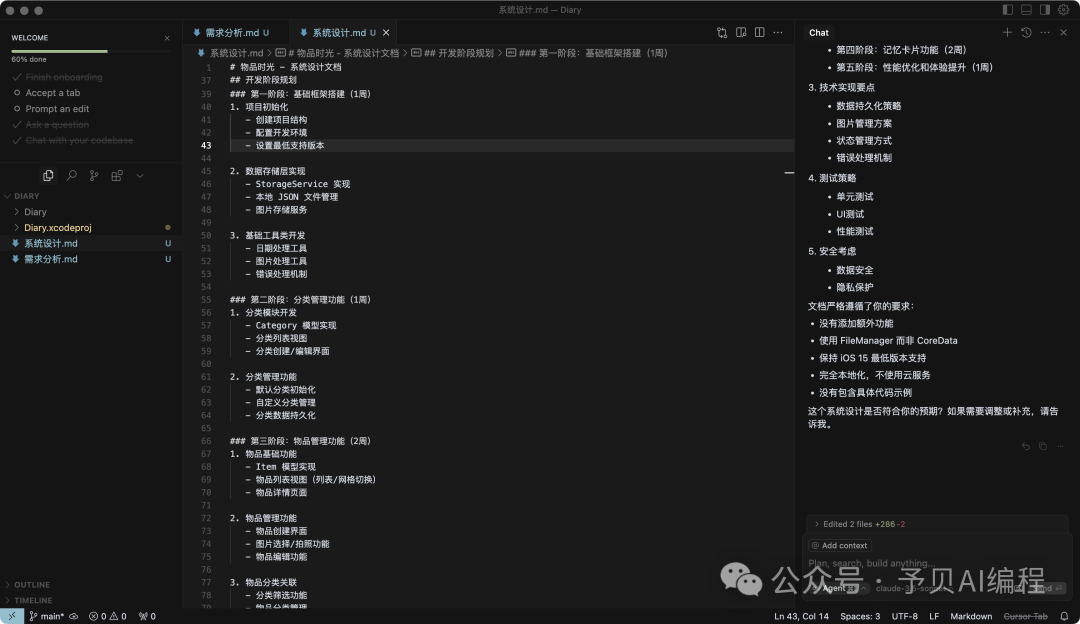Split the editor right
Image resolution: width=1080 pixels, height=624 pixels.
(x=760, y=32)
